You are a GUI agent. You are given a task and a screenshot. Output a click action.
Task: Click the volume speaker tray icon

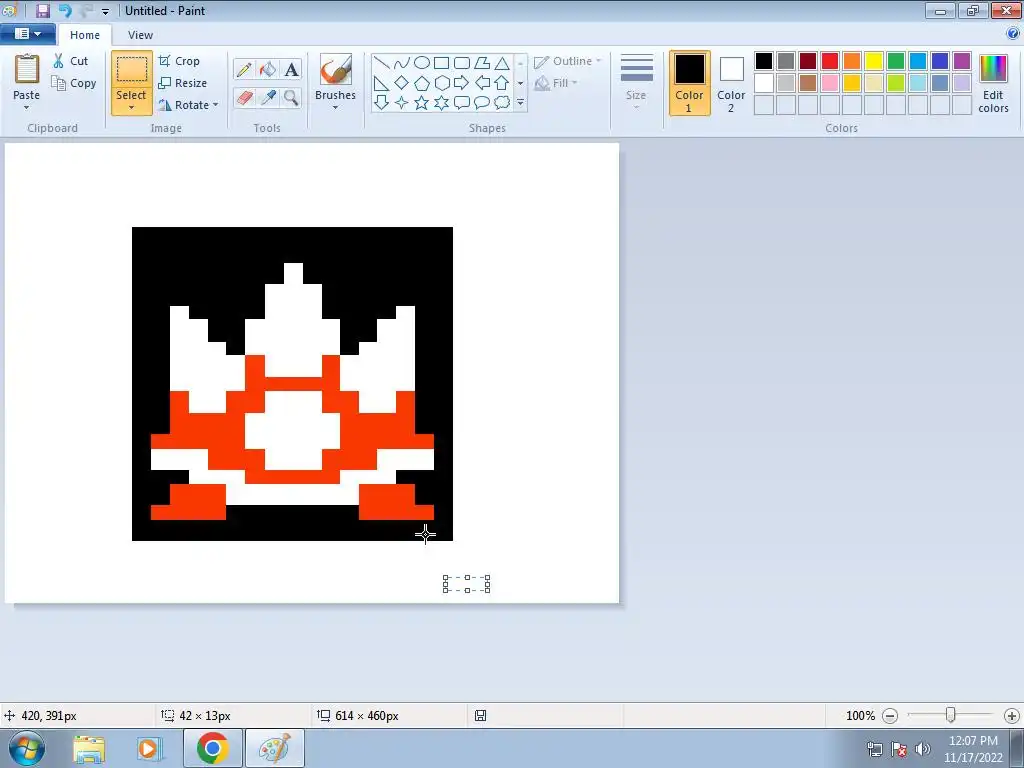(923, 749)
